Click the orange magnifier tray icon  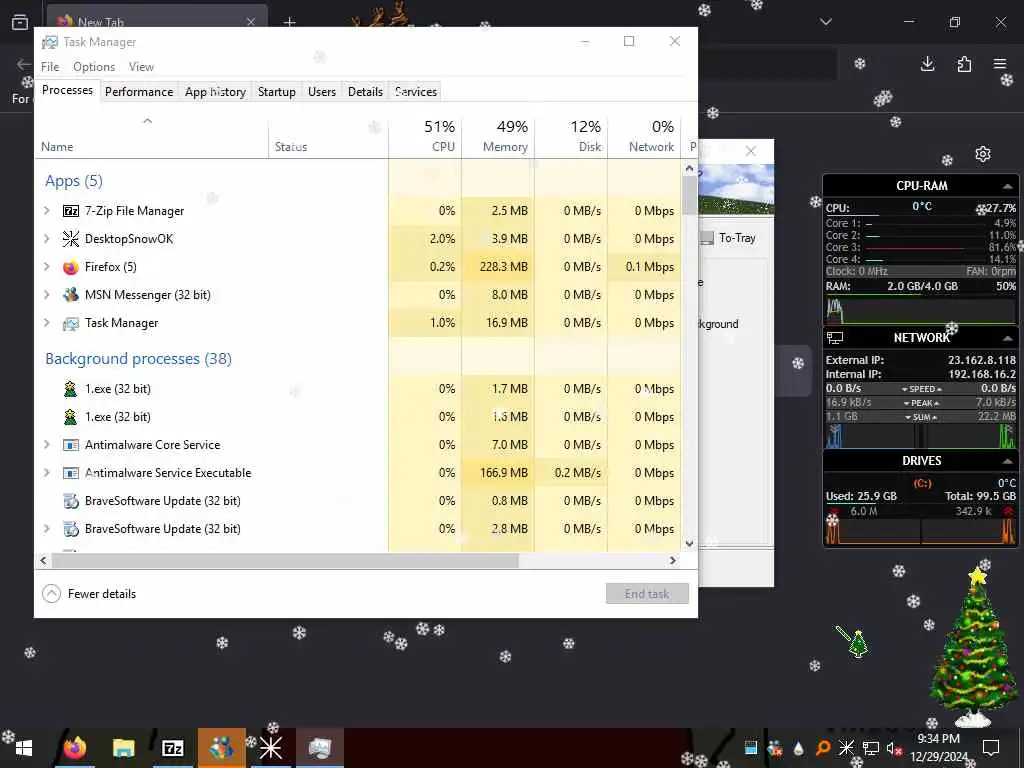click(x=823, y=748)
